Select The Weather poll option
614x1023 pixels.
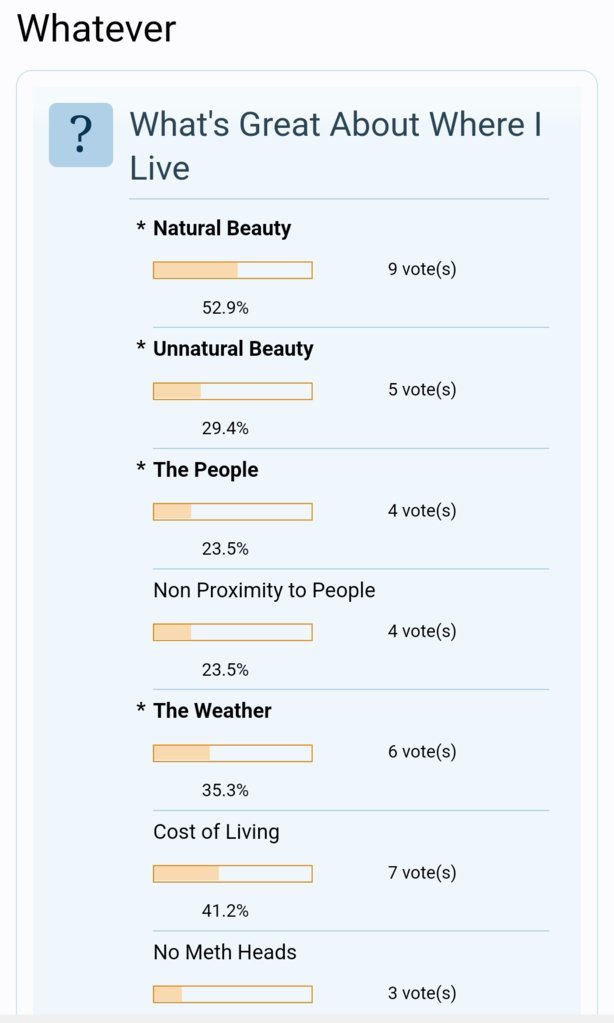(212, 710)
